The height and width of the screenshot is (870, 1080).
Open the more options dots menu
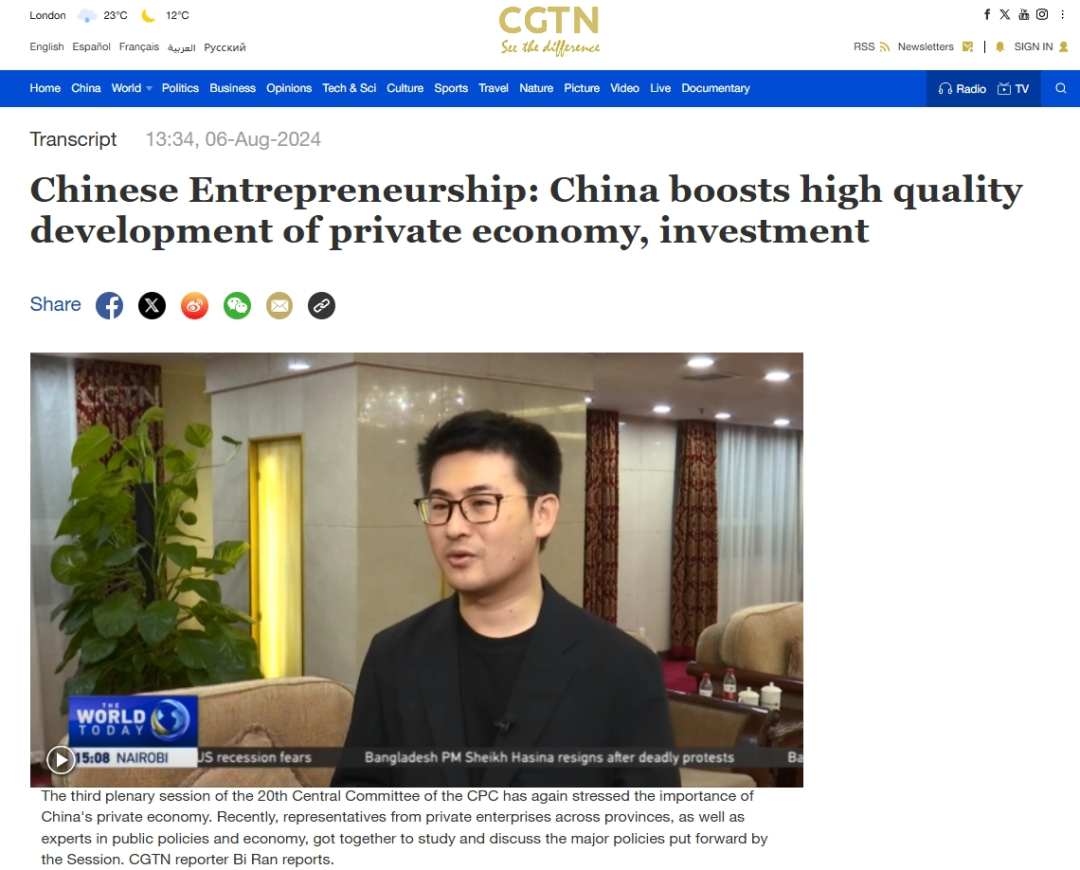(1062, 14)
